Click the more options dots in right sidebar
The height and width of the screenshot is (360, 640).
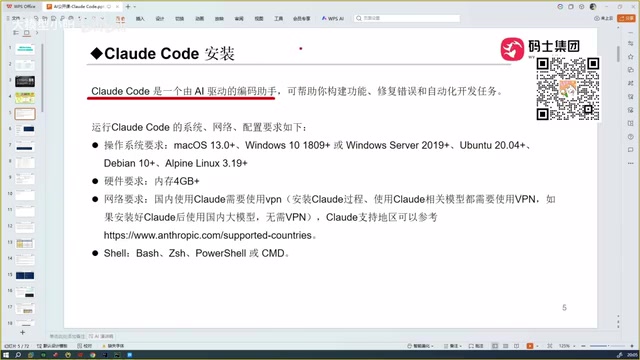631,163
